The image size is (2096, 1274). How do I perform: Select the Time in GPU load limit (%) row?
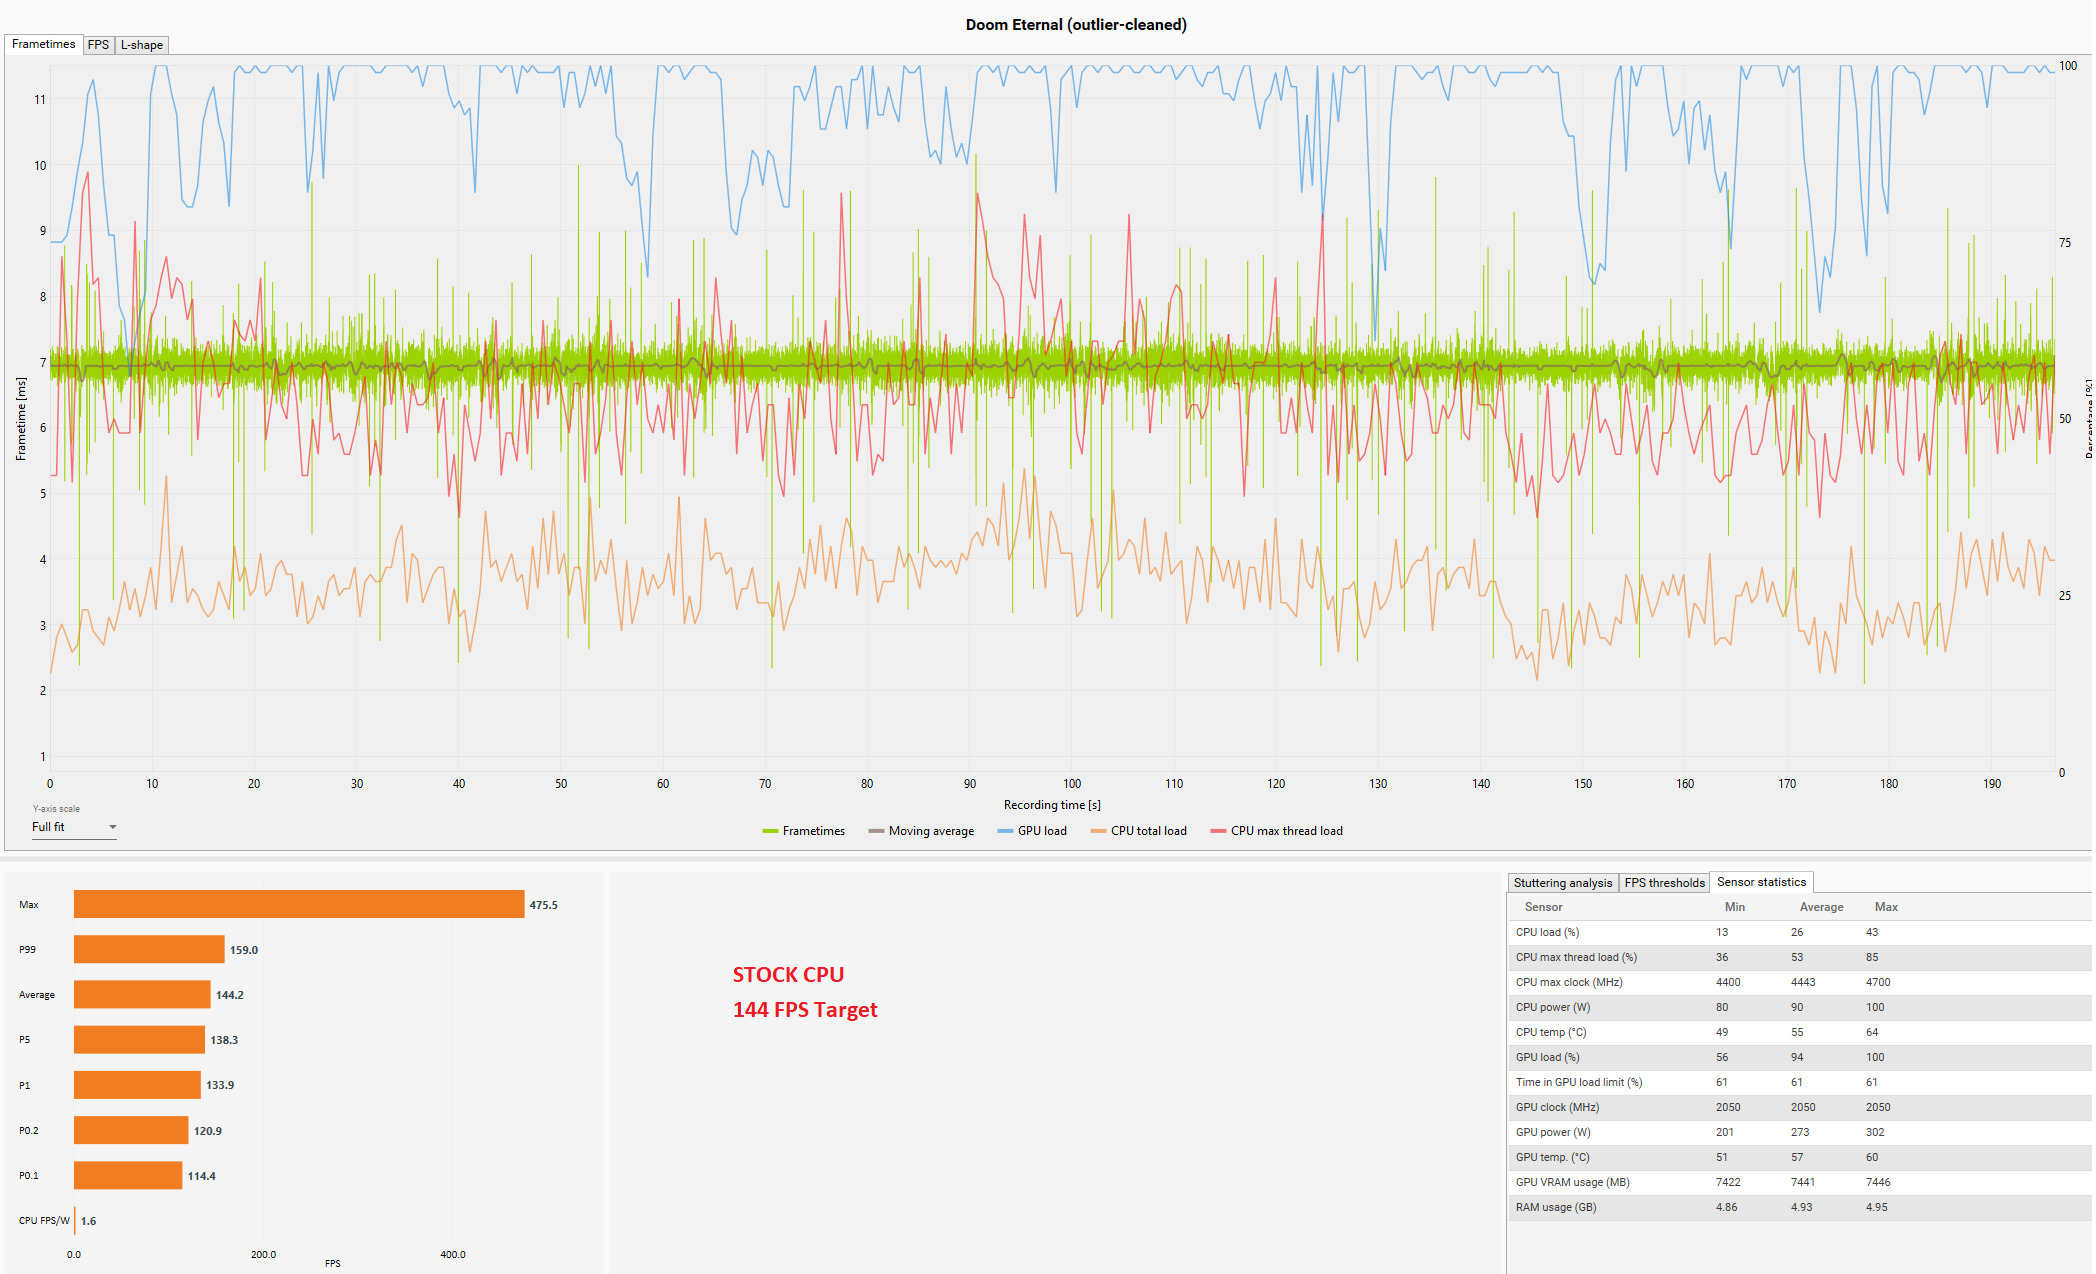click(x=1799, y=1082)
